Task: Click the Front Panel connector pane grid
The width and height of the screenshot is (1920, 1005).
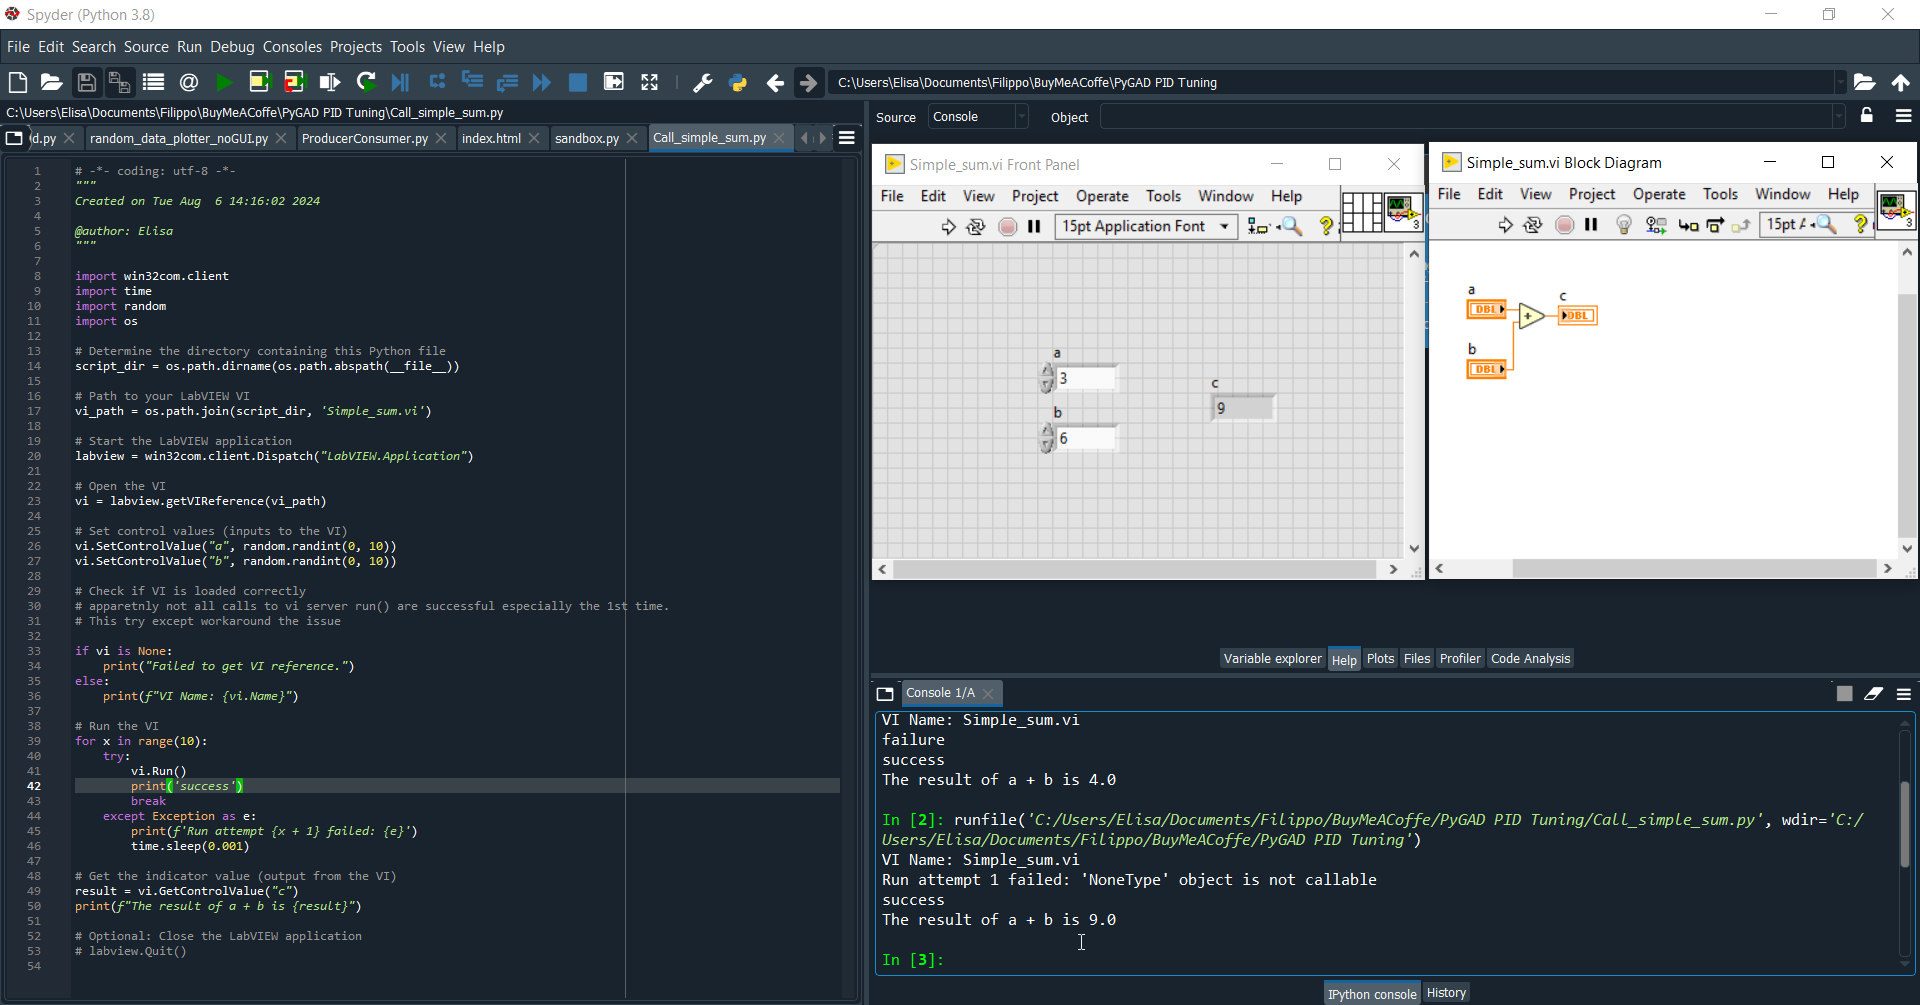Action: [x=1361, y=211]
